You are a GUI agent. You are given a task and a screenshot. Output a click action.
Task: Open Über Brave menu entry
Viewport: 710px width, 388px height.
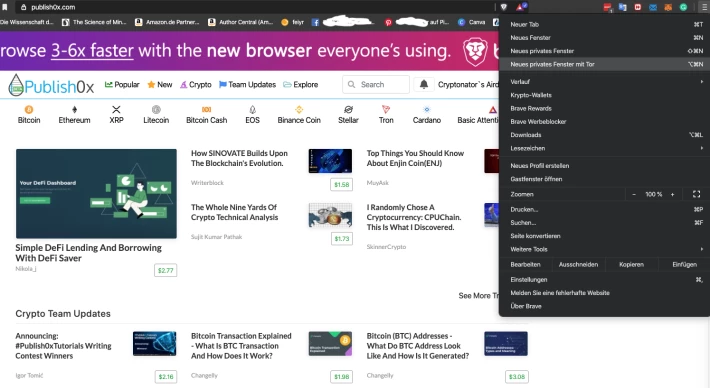[x=604, y=307]
